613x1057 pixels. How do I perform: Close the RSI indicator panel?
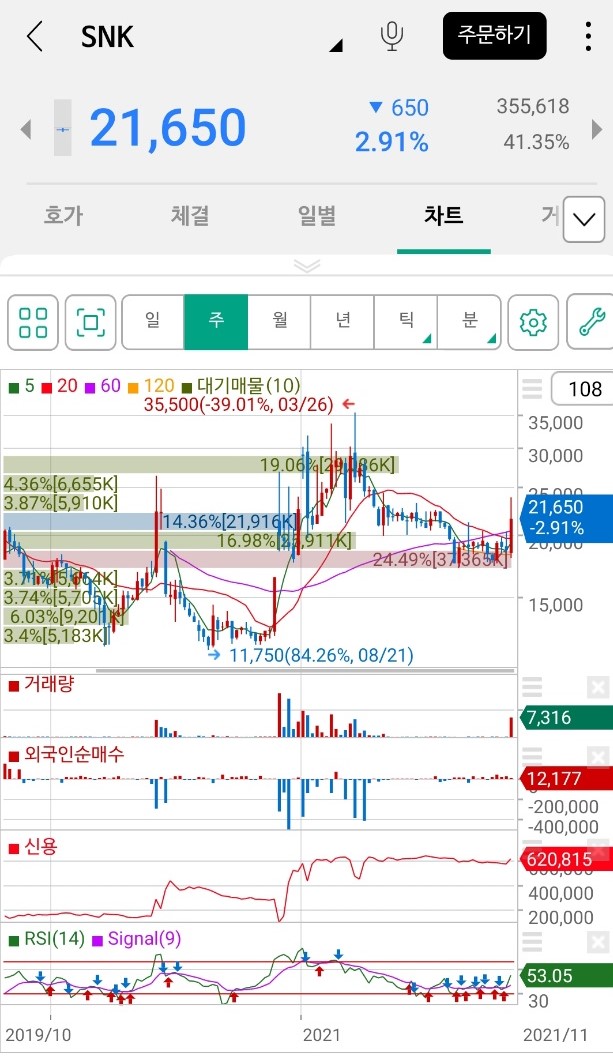pos(597,942)
